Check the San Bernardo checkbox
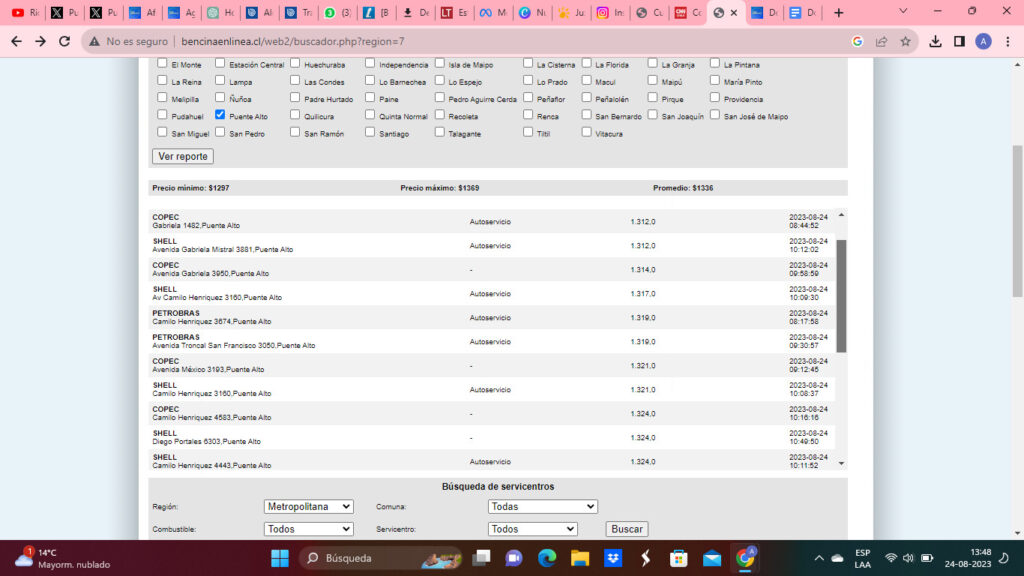This screenshot has width=1024, height=576. pyautogui.click(x=586, y=115)
